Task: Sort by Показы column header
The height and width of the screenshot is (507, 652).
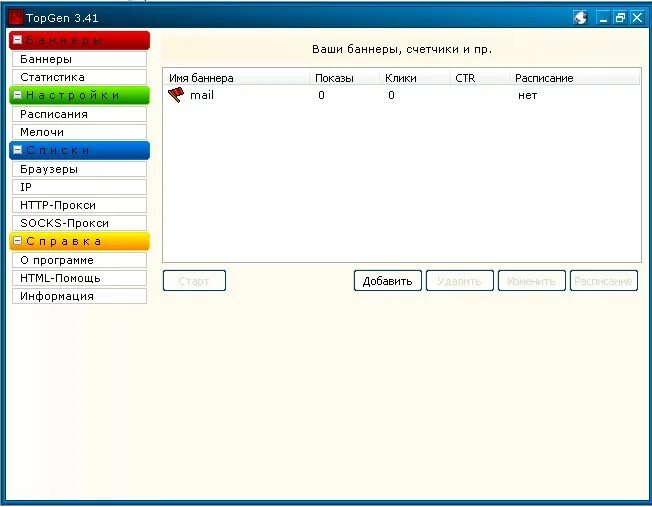Action: pyautogui.click(x=344, y=78)
